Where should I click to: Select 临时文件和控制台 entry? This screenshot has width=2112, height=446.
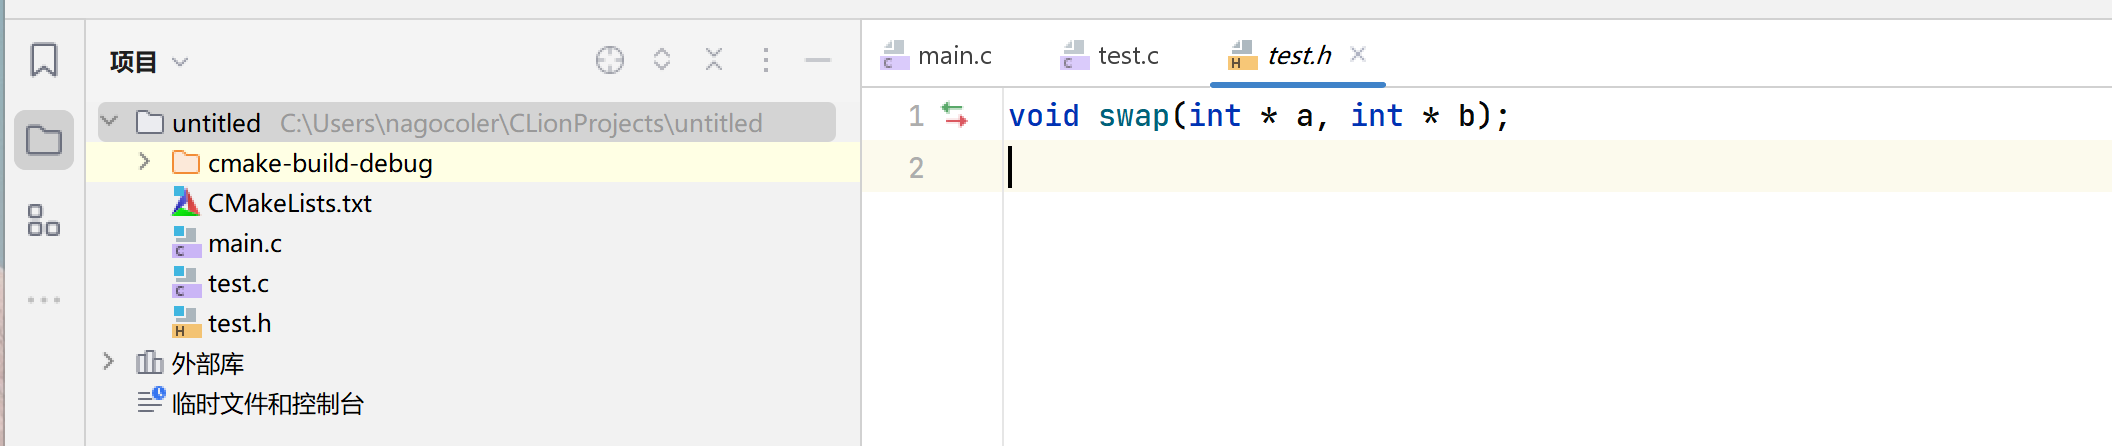tap(267, 403)
